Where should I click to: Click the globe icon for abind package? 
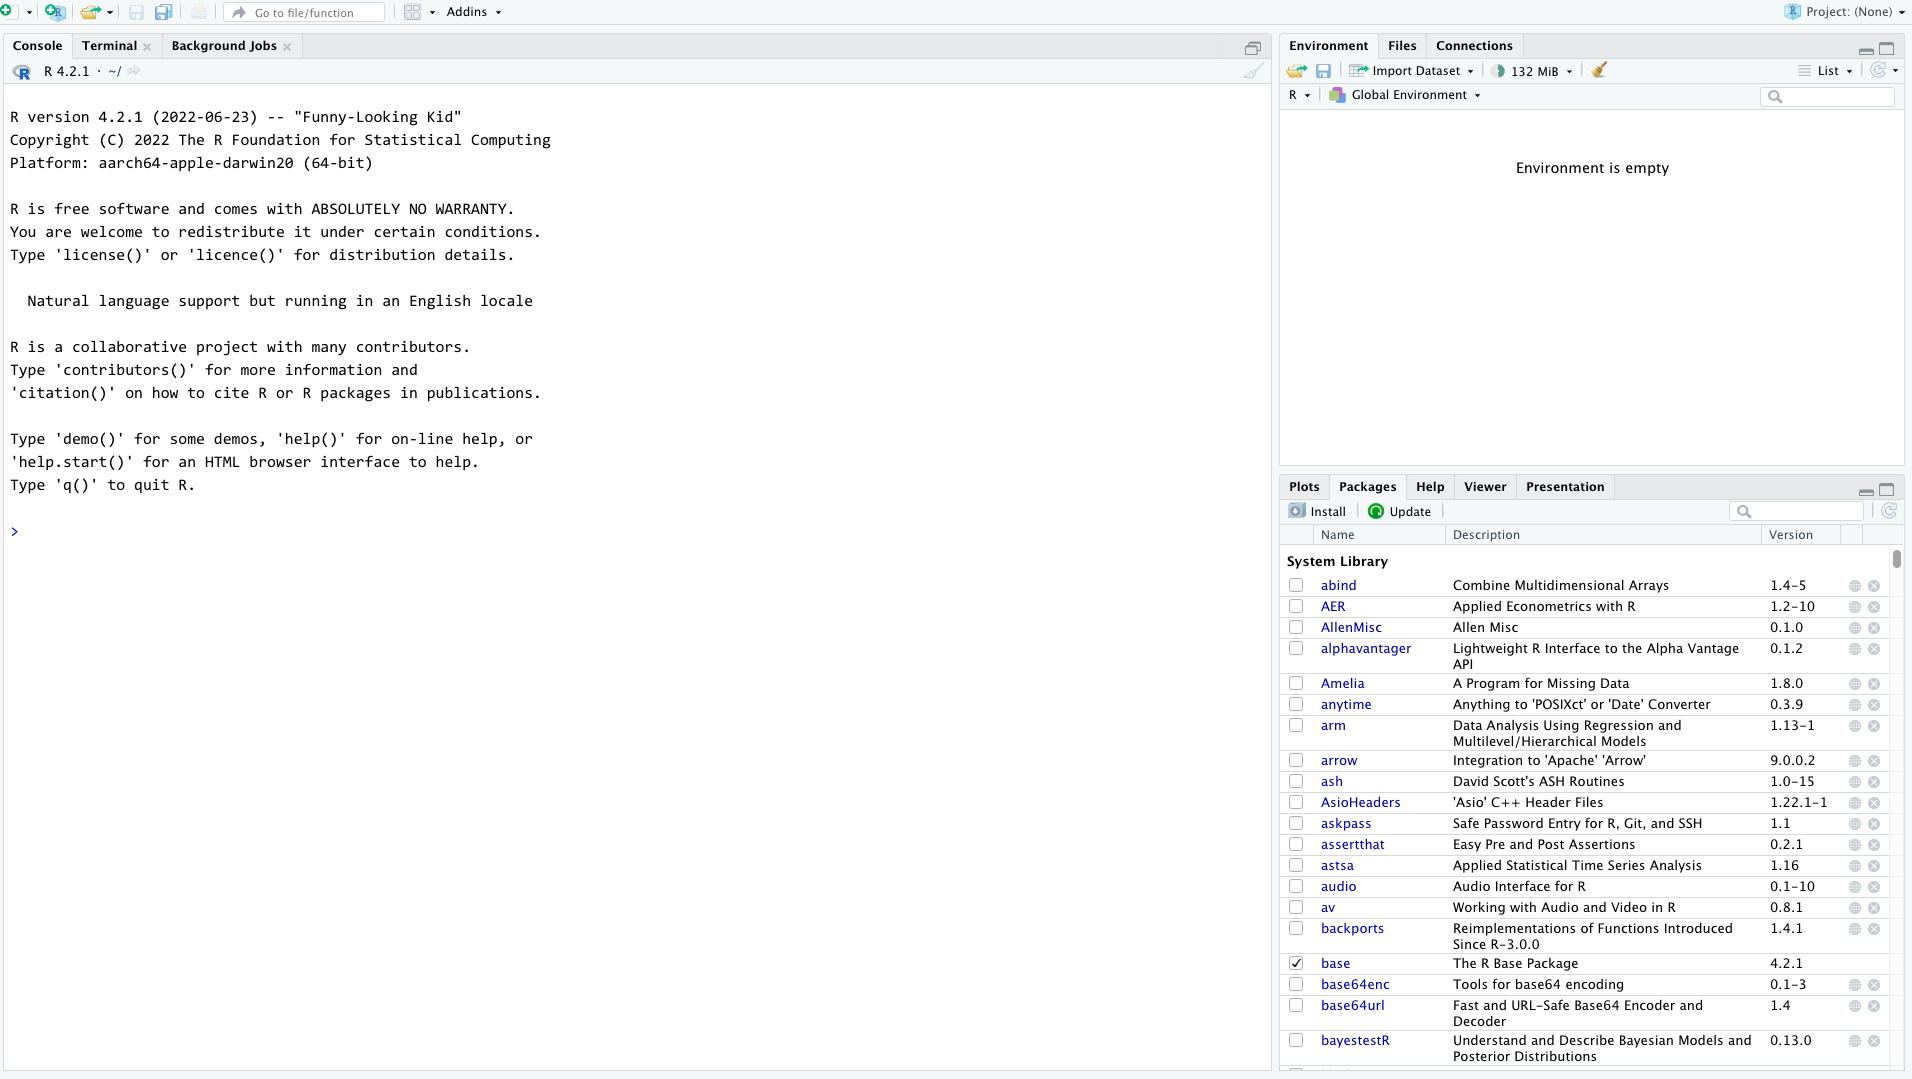pos(1854,586)
